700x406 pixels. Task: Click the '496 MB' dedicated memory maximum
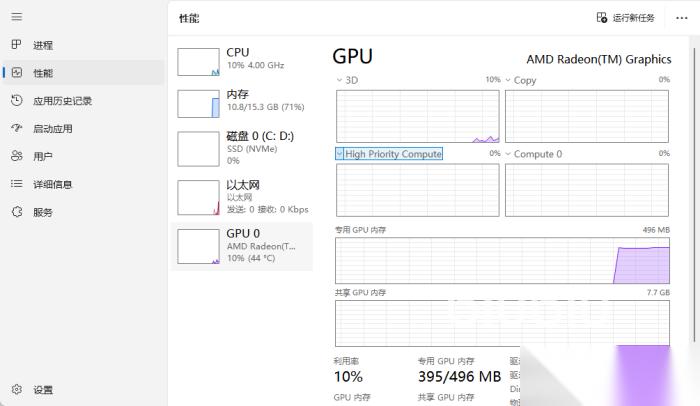656,230
